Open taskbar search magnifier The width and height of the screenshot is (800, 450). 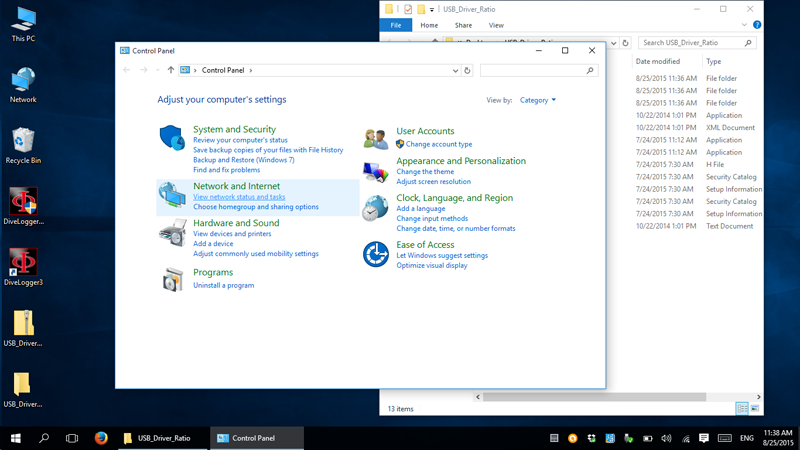point(44,438)
